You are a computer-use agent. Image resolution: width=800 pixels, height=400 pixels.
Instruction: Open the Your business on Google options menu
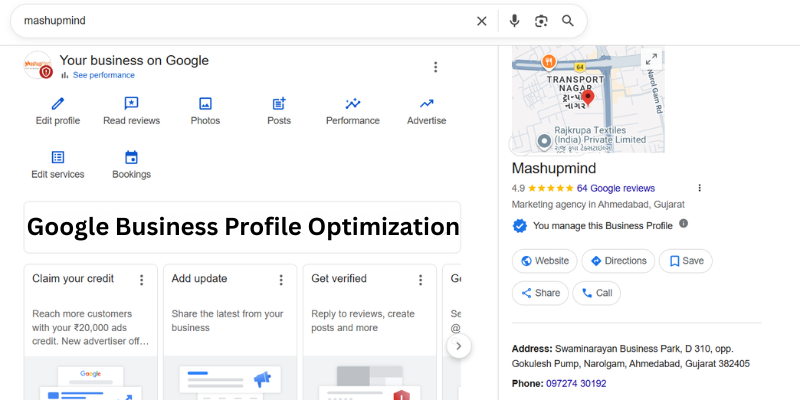[x=435, y=67]
